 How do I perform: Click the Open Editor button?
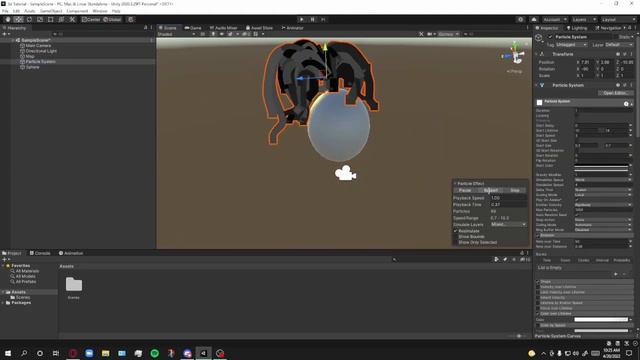[x=615, y=93]
